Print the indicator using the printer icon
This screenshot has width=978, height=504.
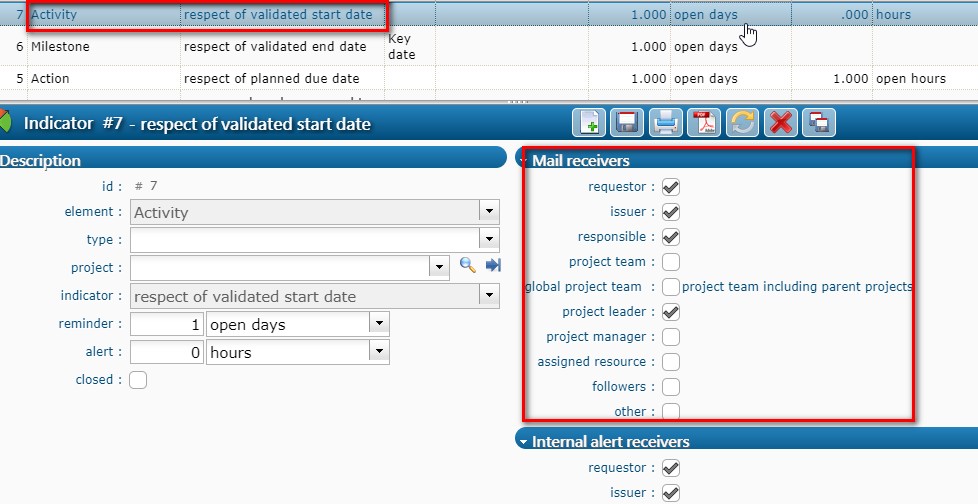pyautogui.click(x=666, y=123)
